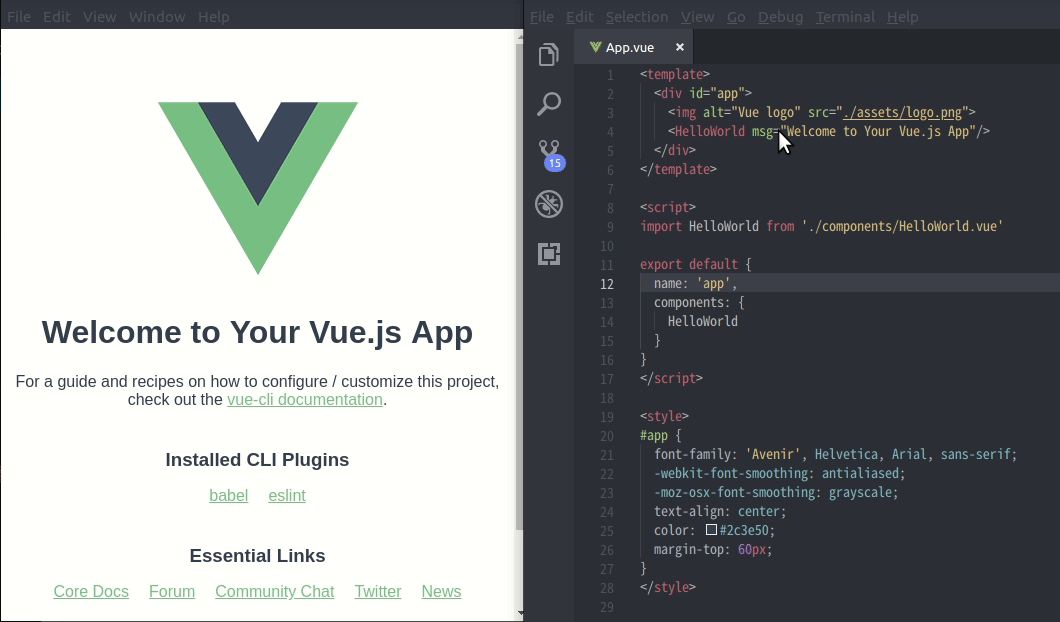Screen dimensions: 1060x622
Task: Click the ./assets/logo.png path in code
Action: coord(902,112)
